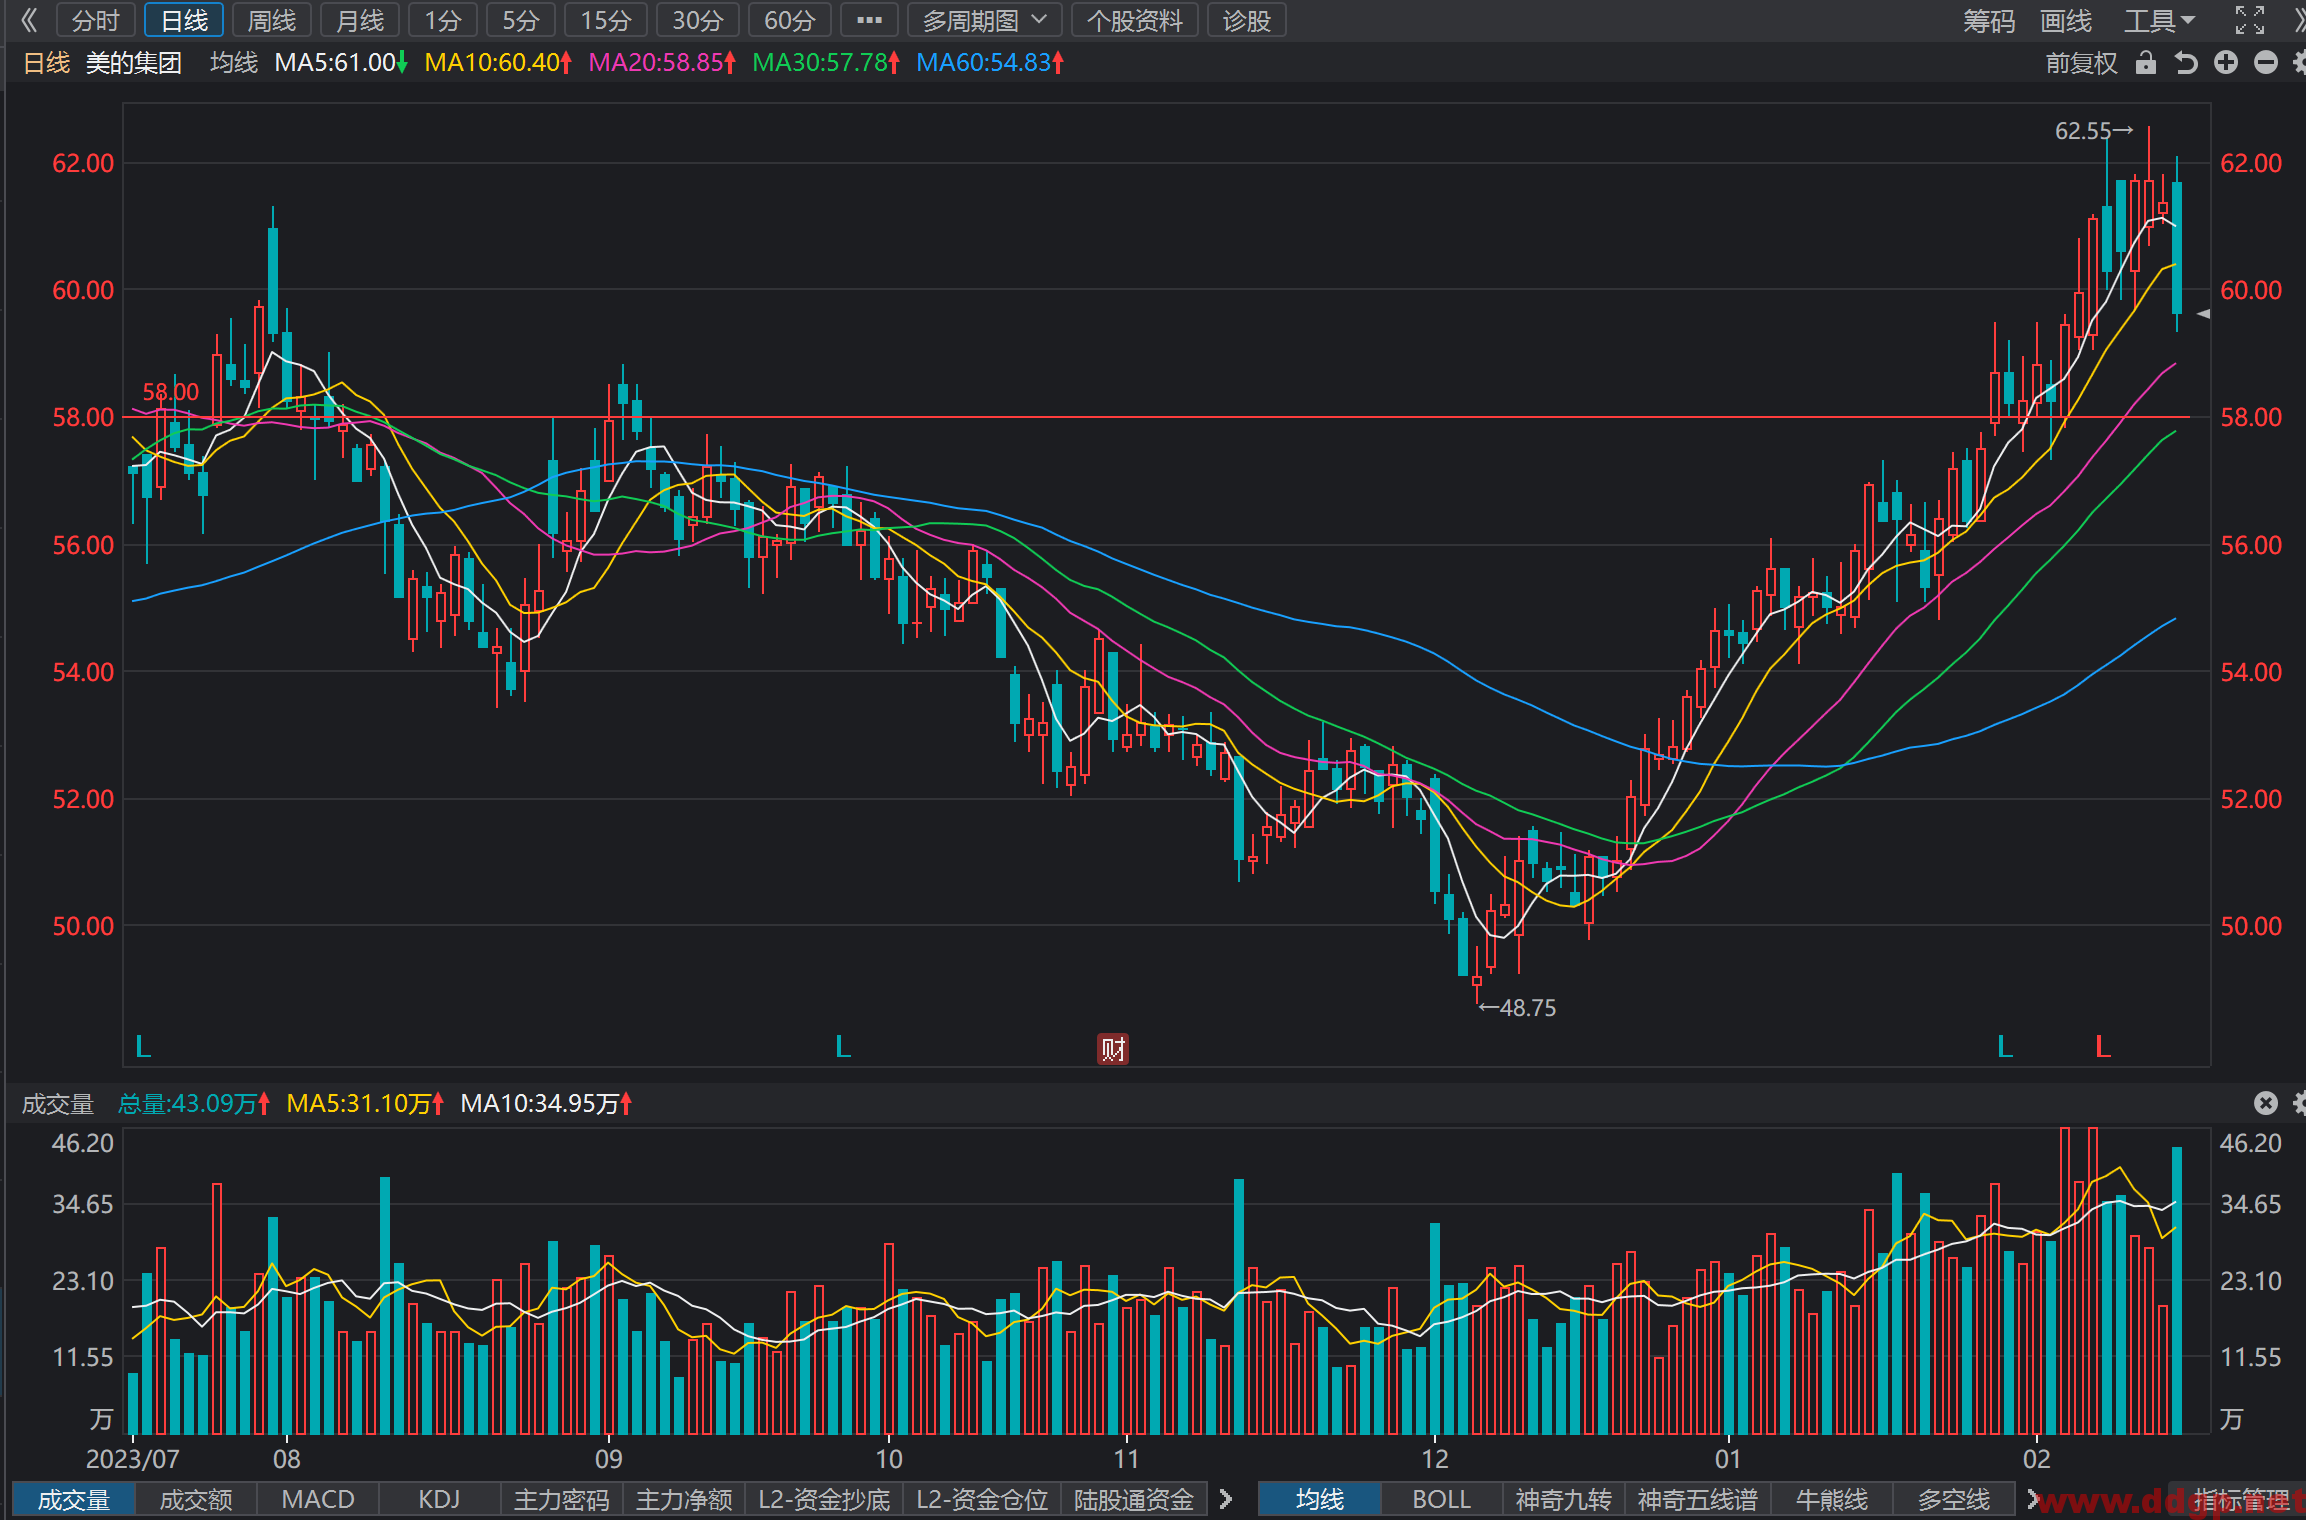Select 多空线 indicator tab
This screenshot has width=2306, height=1520.
1953,1500
